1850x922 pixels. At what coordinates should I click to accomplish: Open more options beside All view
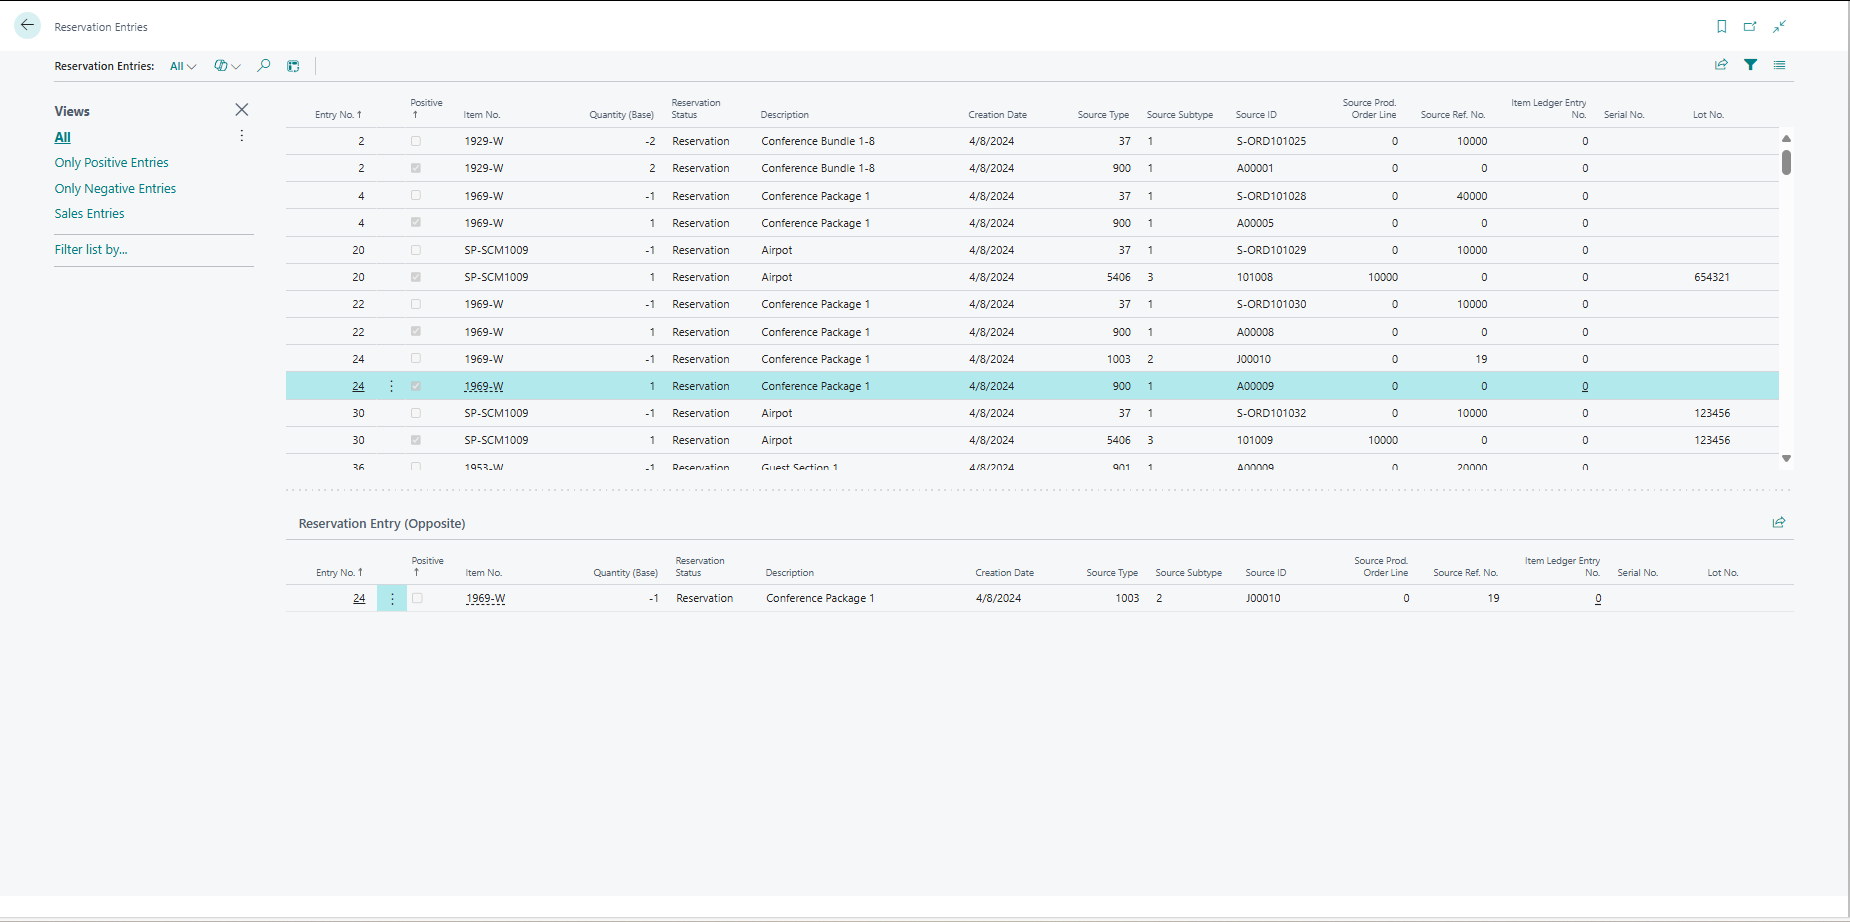pos(241,136)
